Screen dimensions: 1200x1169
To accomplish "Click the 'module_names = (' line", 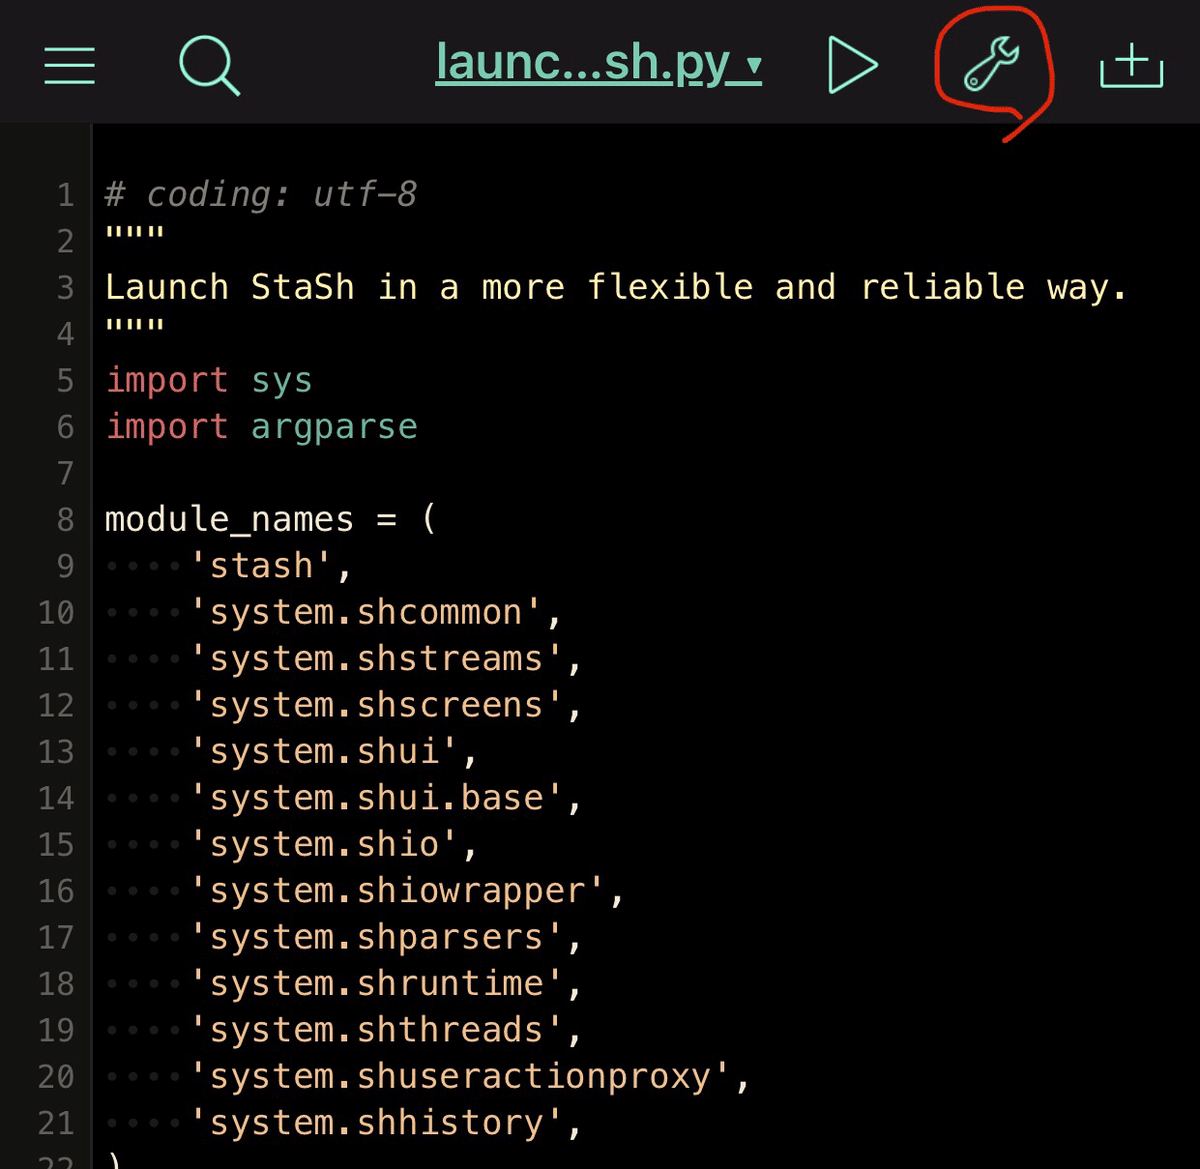I will (x=271, y=520).
